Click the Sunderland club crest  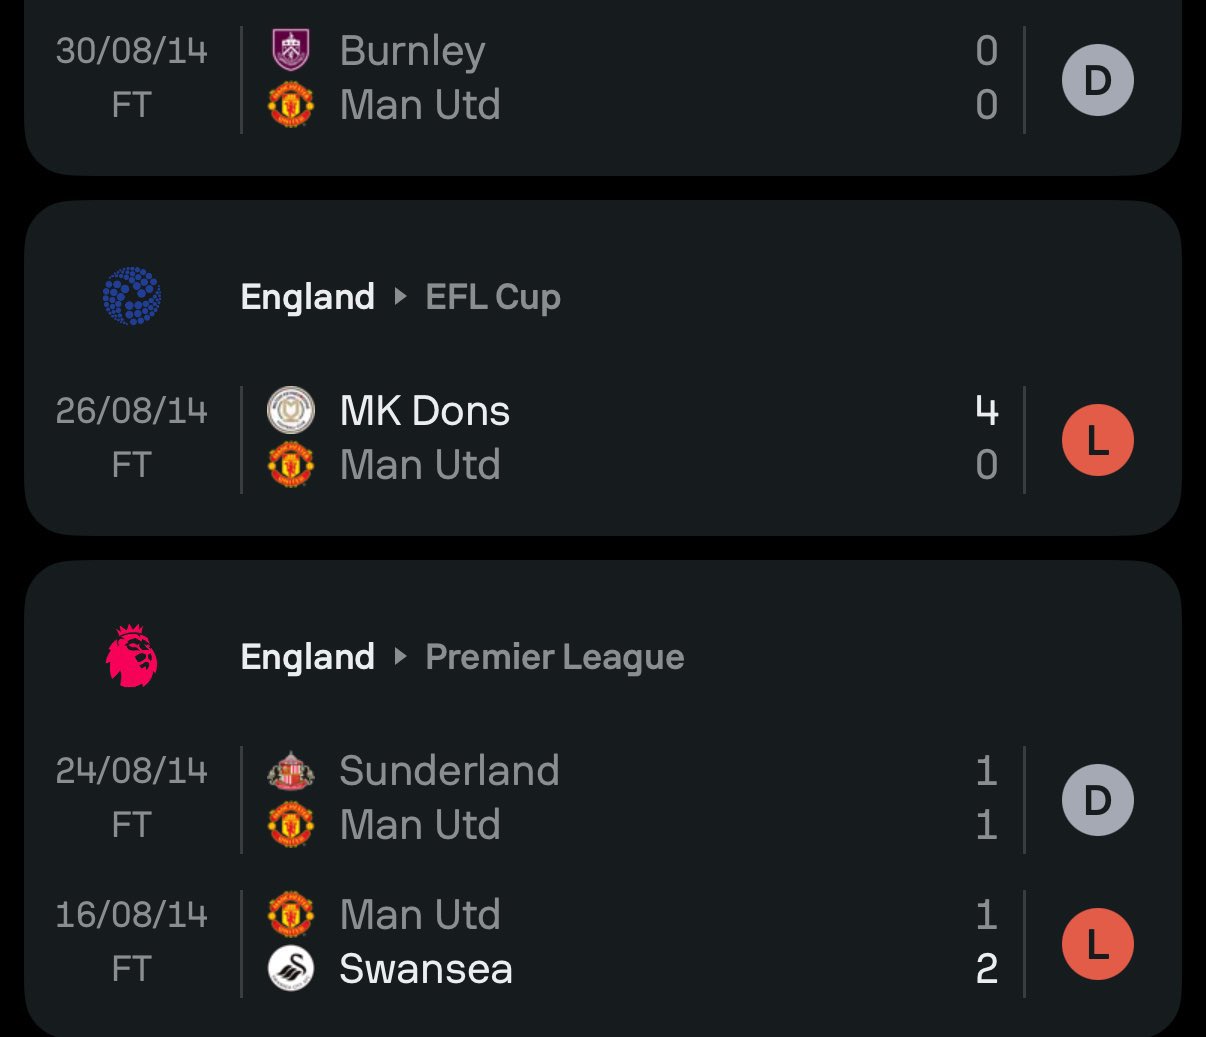[x=291, y=771]
